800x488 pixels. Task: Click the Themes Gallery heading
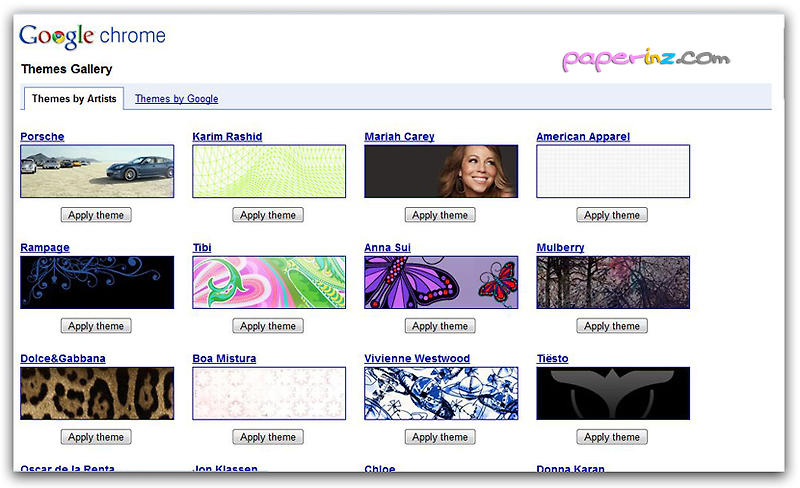click(67, 69)
